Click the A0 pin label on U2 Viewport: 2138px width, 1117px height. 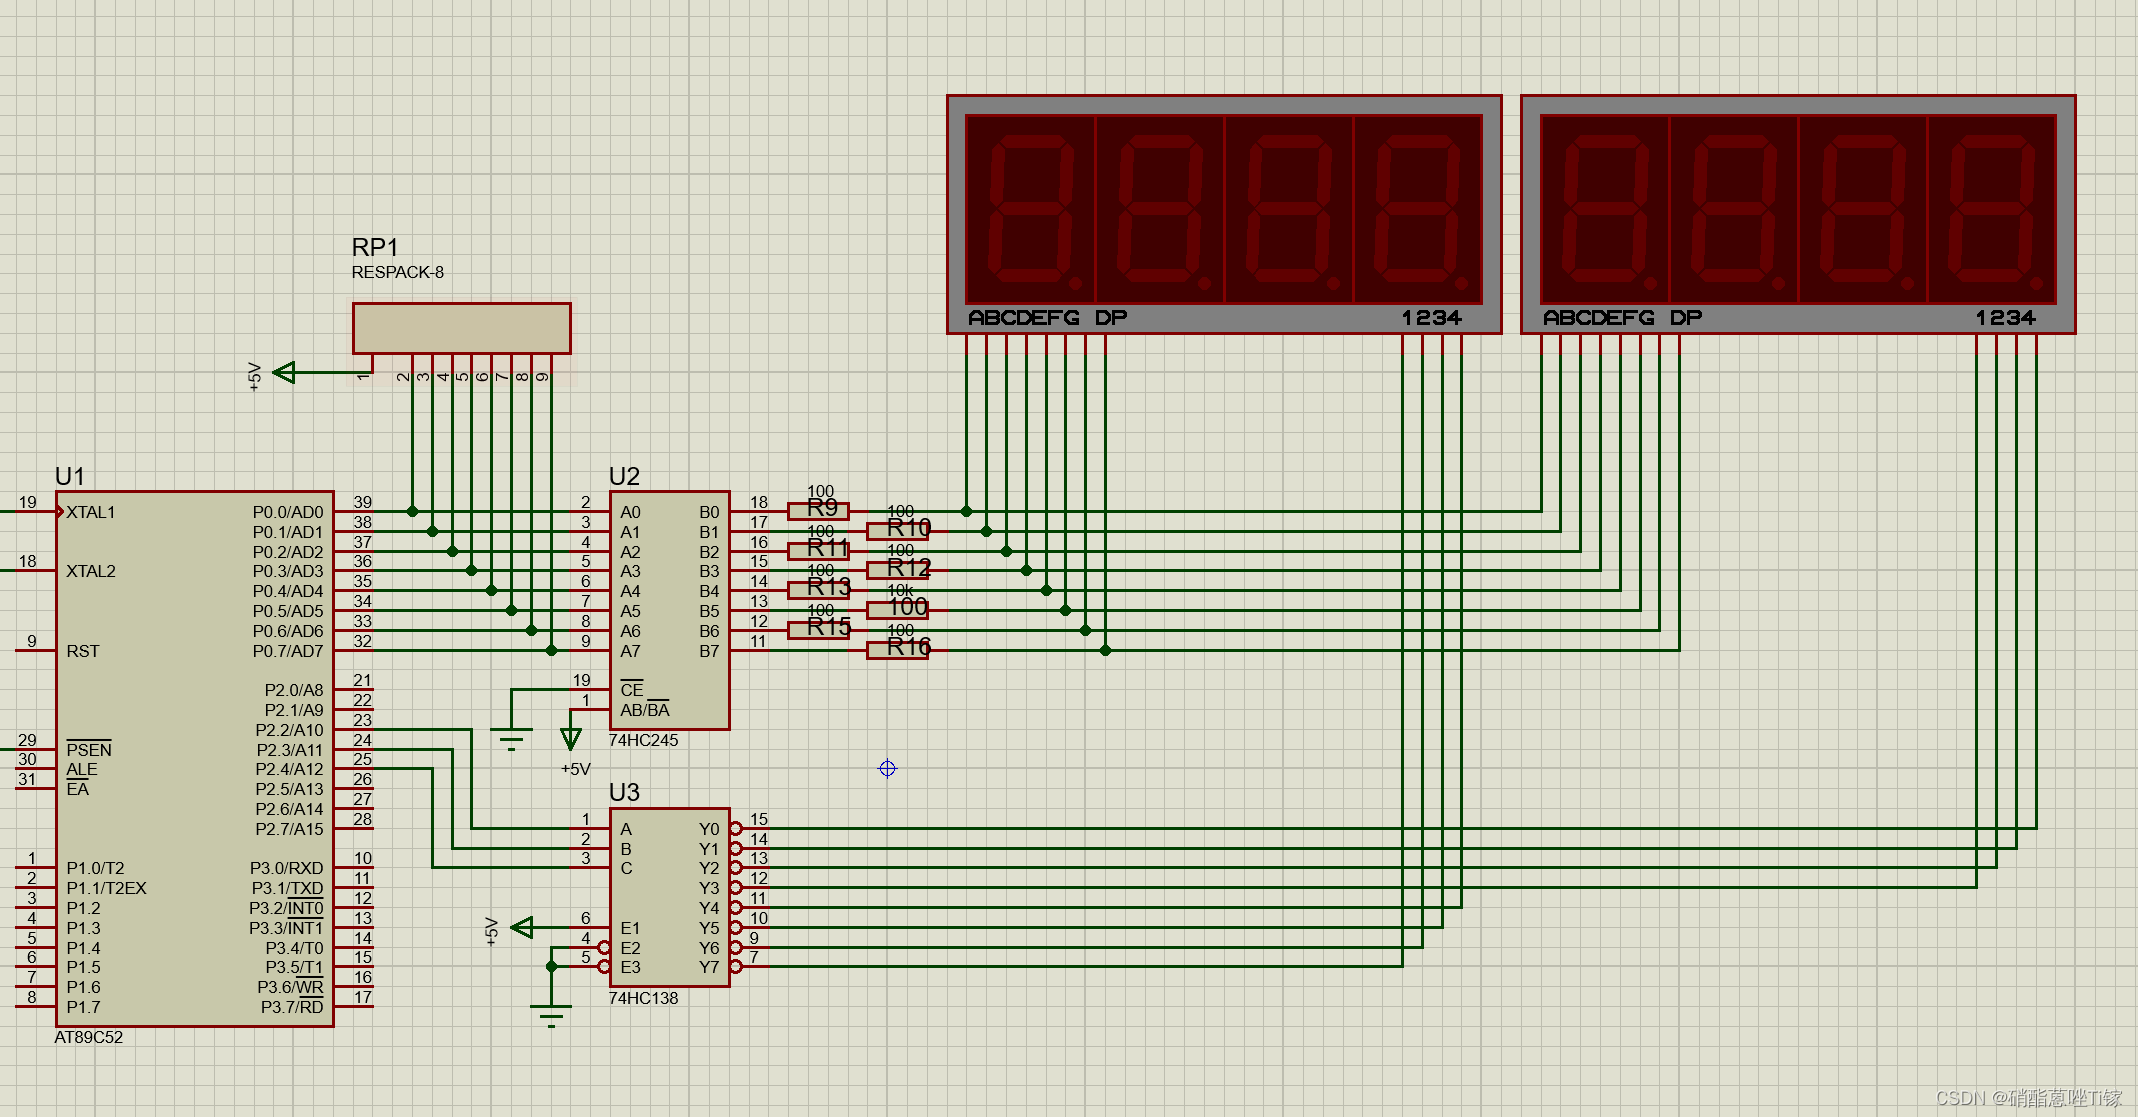[x=630, y=512]
